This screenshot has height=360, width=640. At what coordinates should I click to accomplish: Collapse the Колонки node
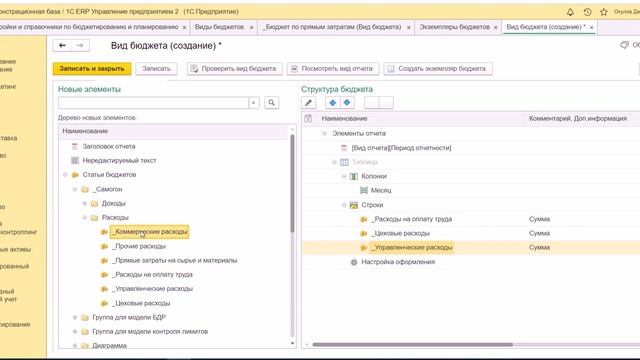click(344, 176)
